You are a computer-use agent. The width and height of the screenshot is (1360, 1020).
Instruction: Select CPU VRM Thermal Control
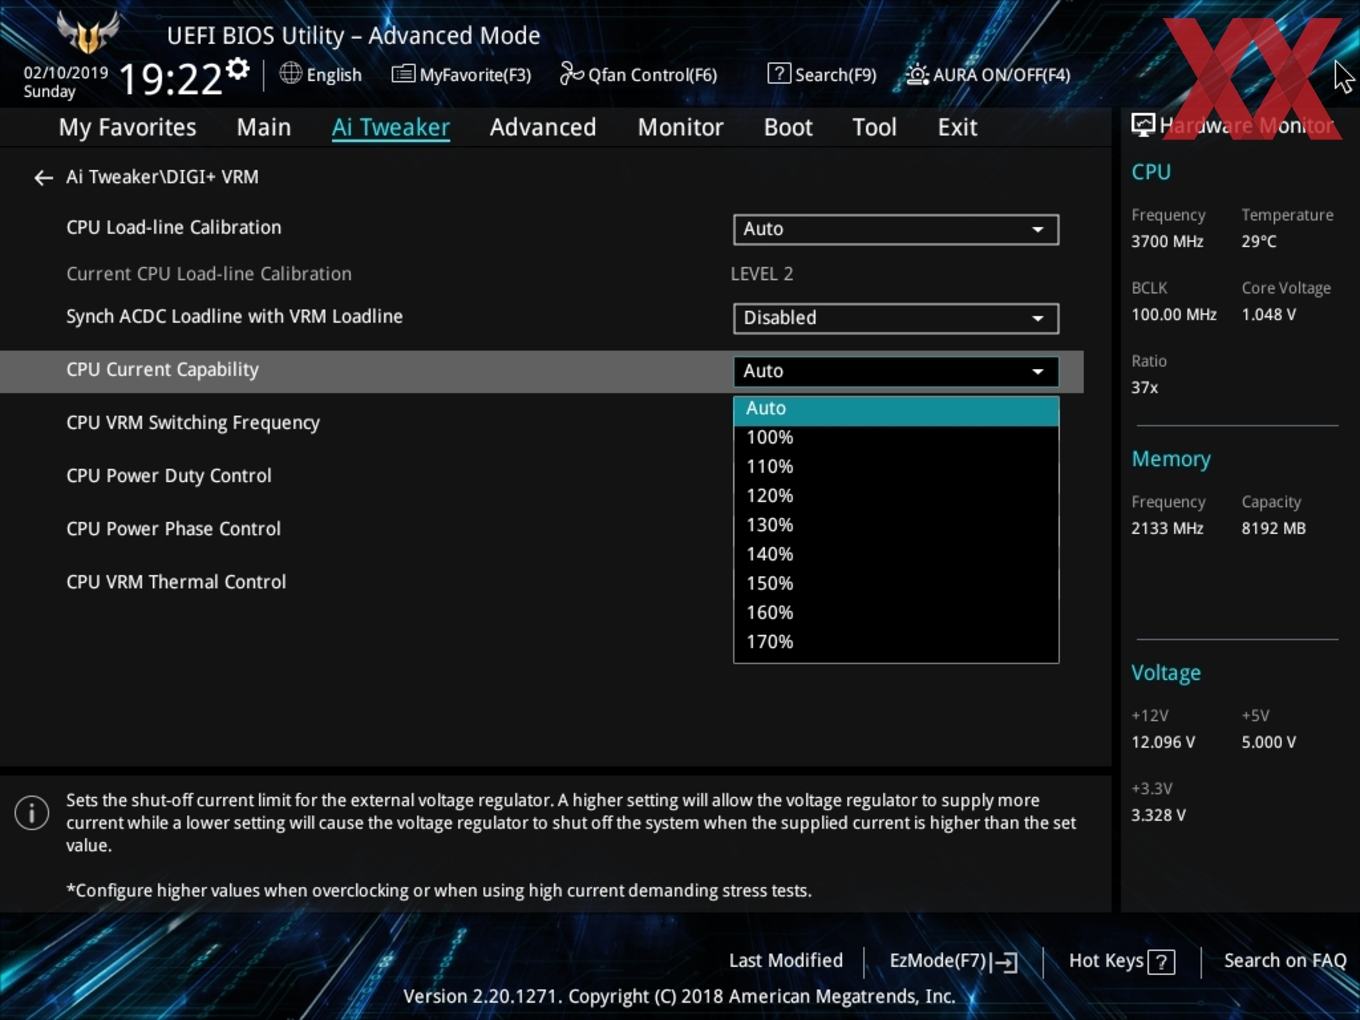coord(176,581)
